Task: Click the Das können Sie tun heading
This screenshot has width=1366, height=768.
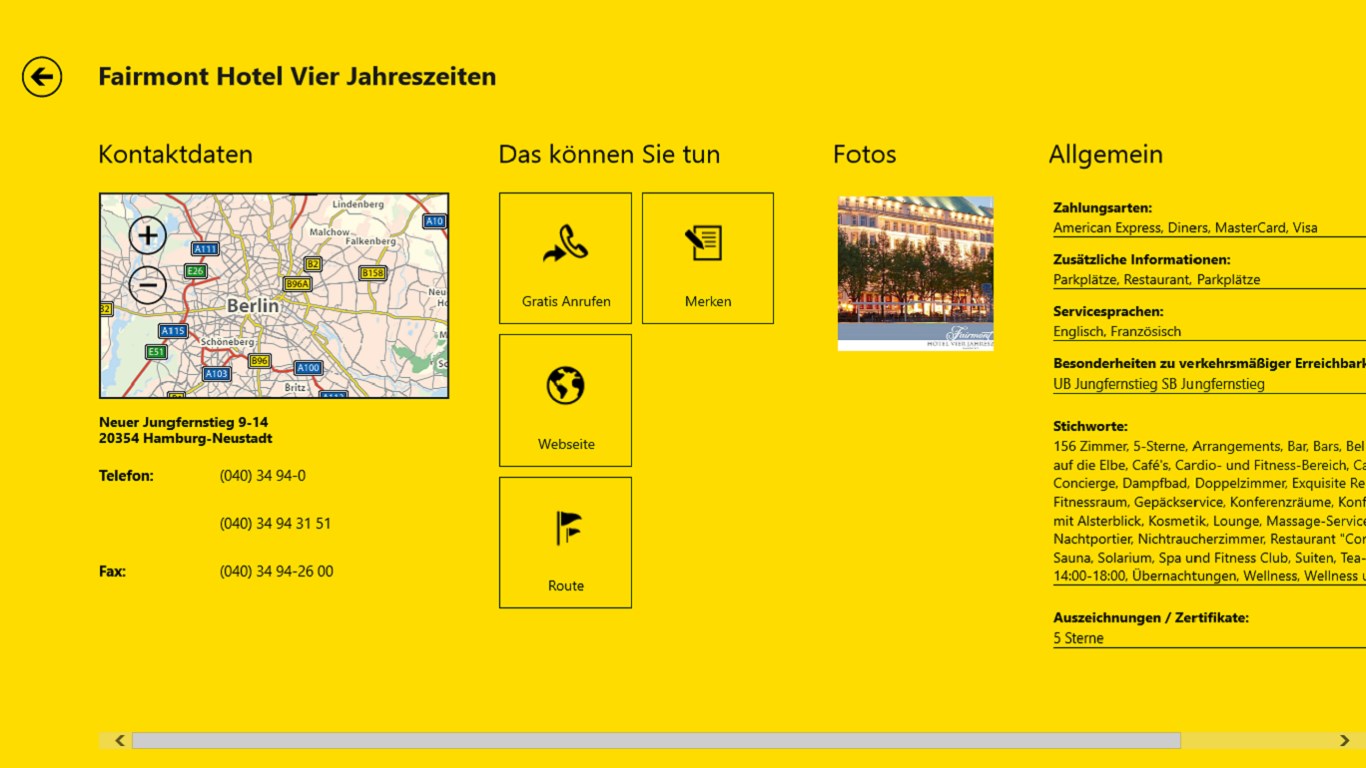Action: coord(610,154)
